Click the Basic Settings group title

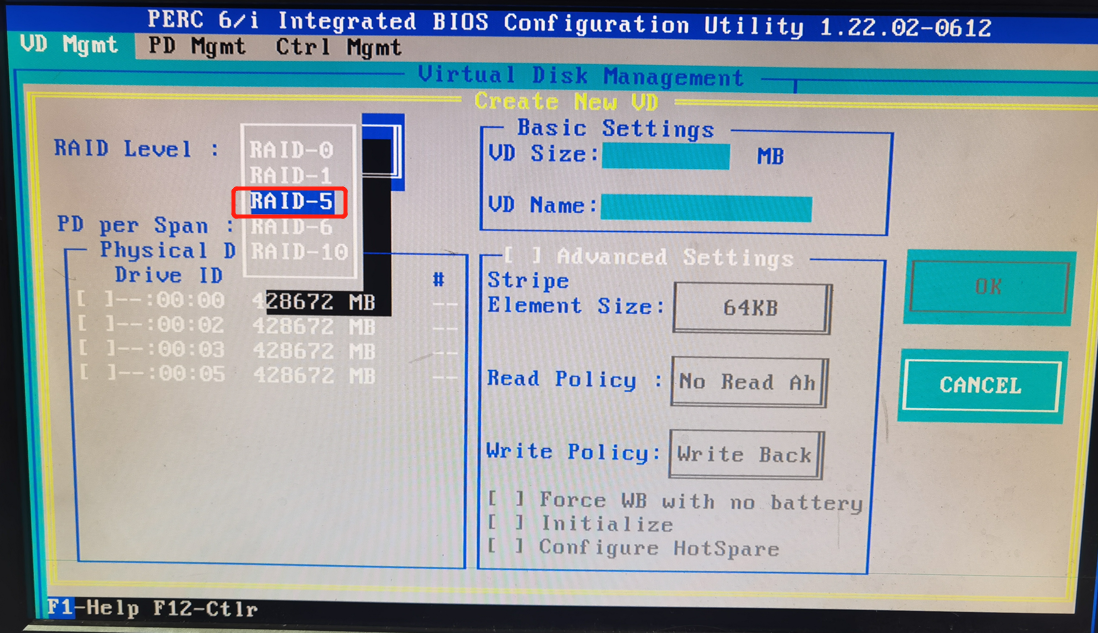(616, 129)
